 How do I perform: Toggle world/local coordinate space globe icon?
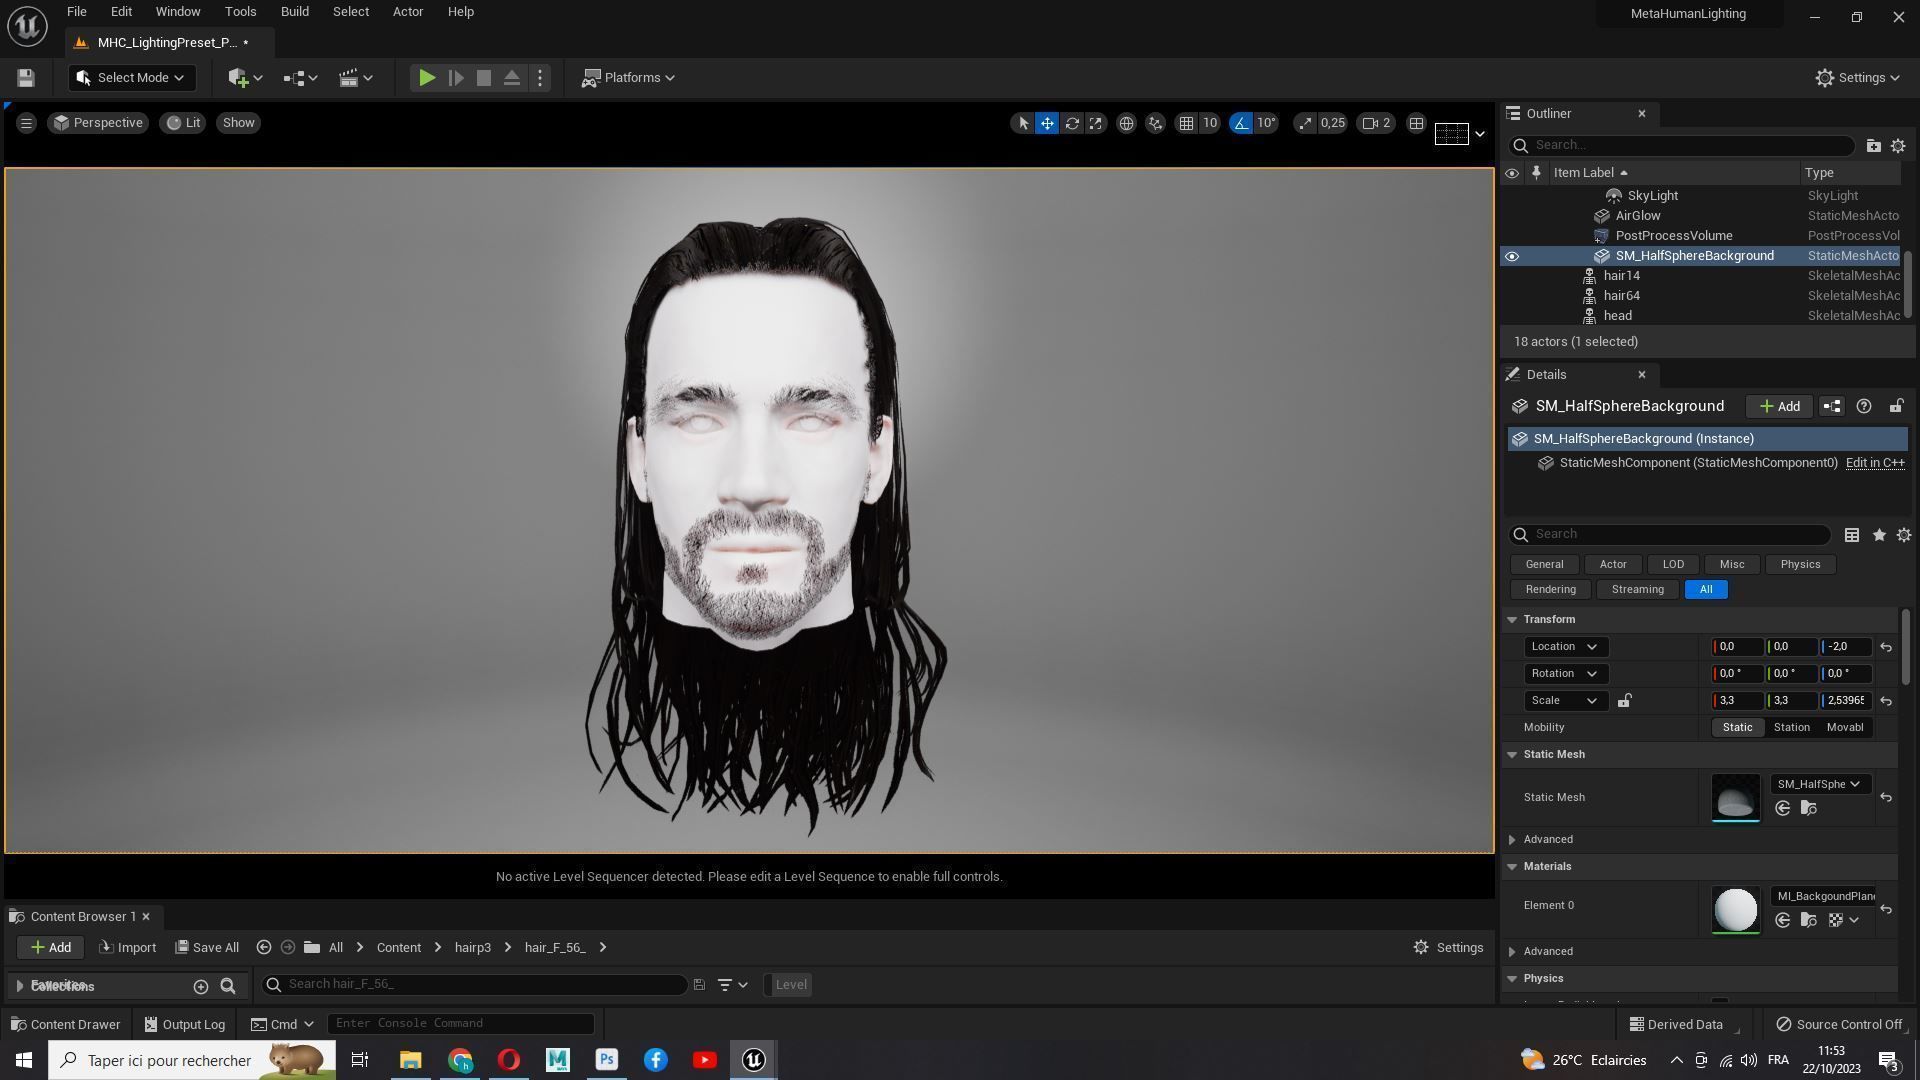pyautogui.click(x=1126, y=123)
